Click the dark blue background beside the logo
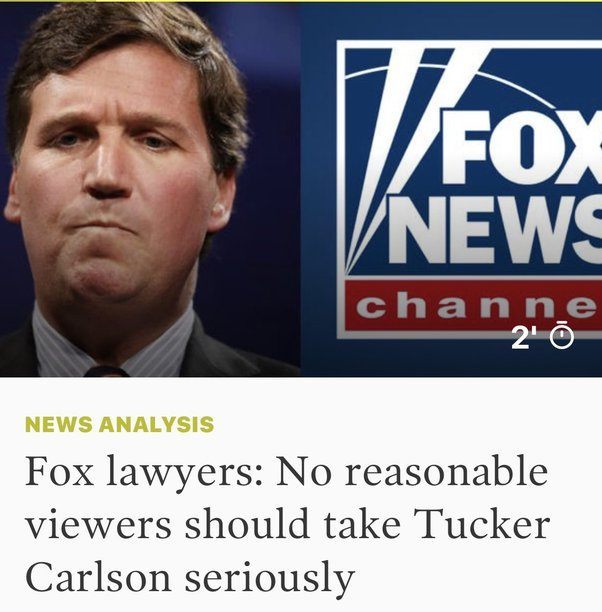Screen dimensions: 602x612 click(318, 195)
